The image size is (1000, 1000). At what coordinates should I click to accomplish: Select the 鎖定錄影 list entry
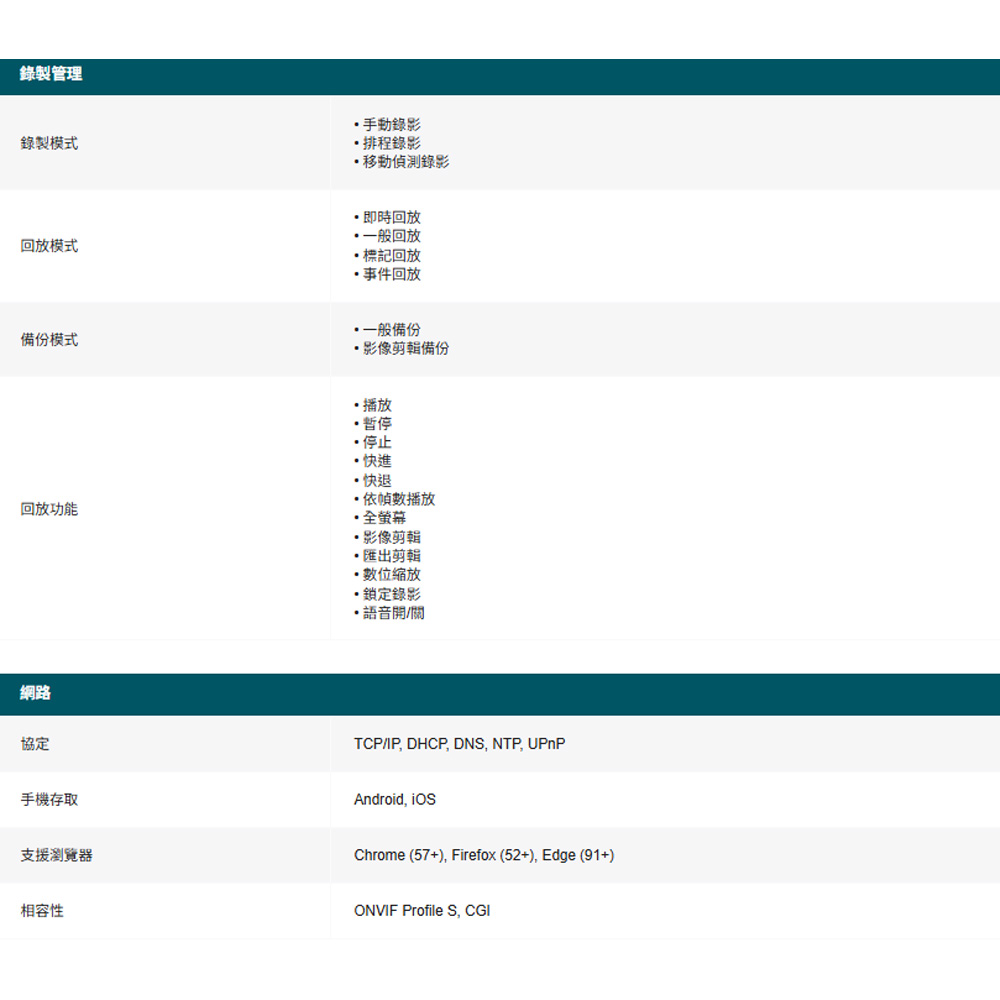tap(391, 594)
